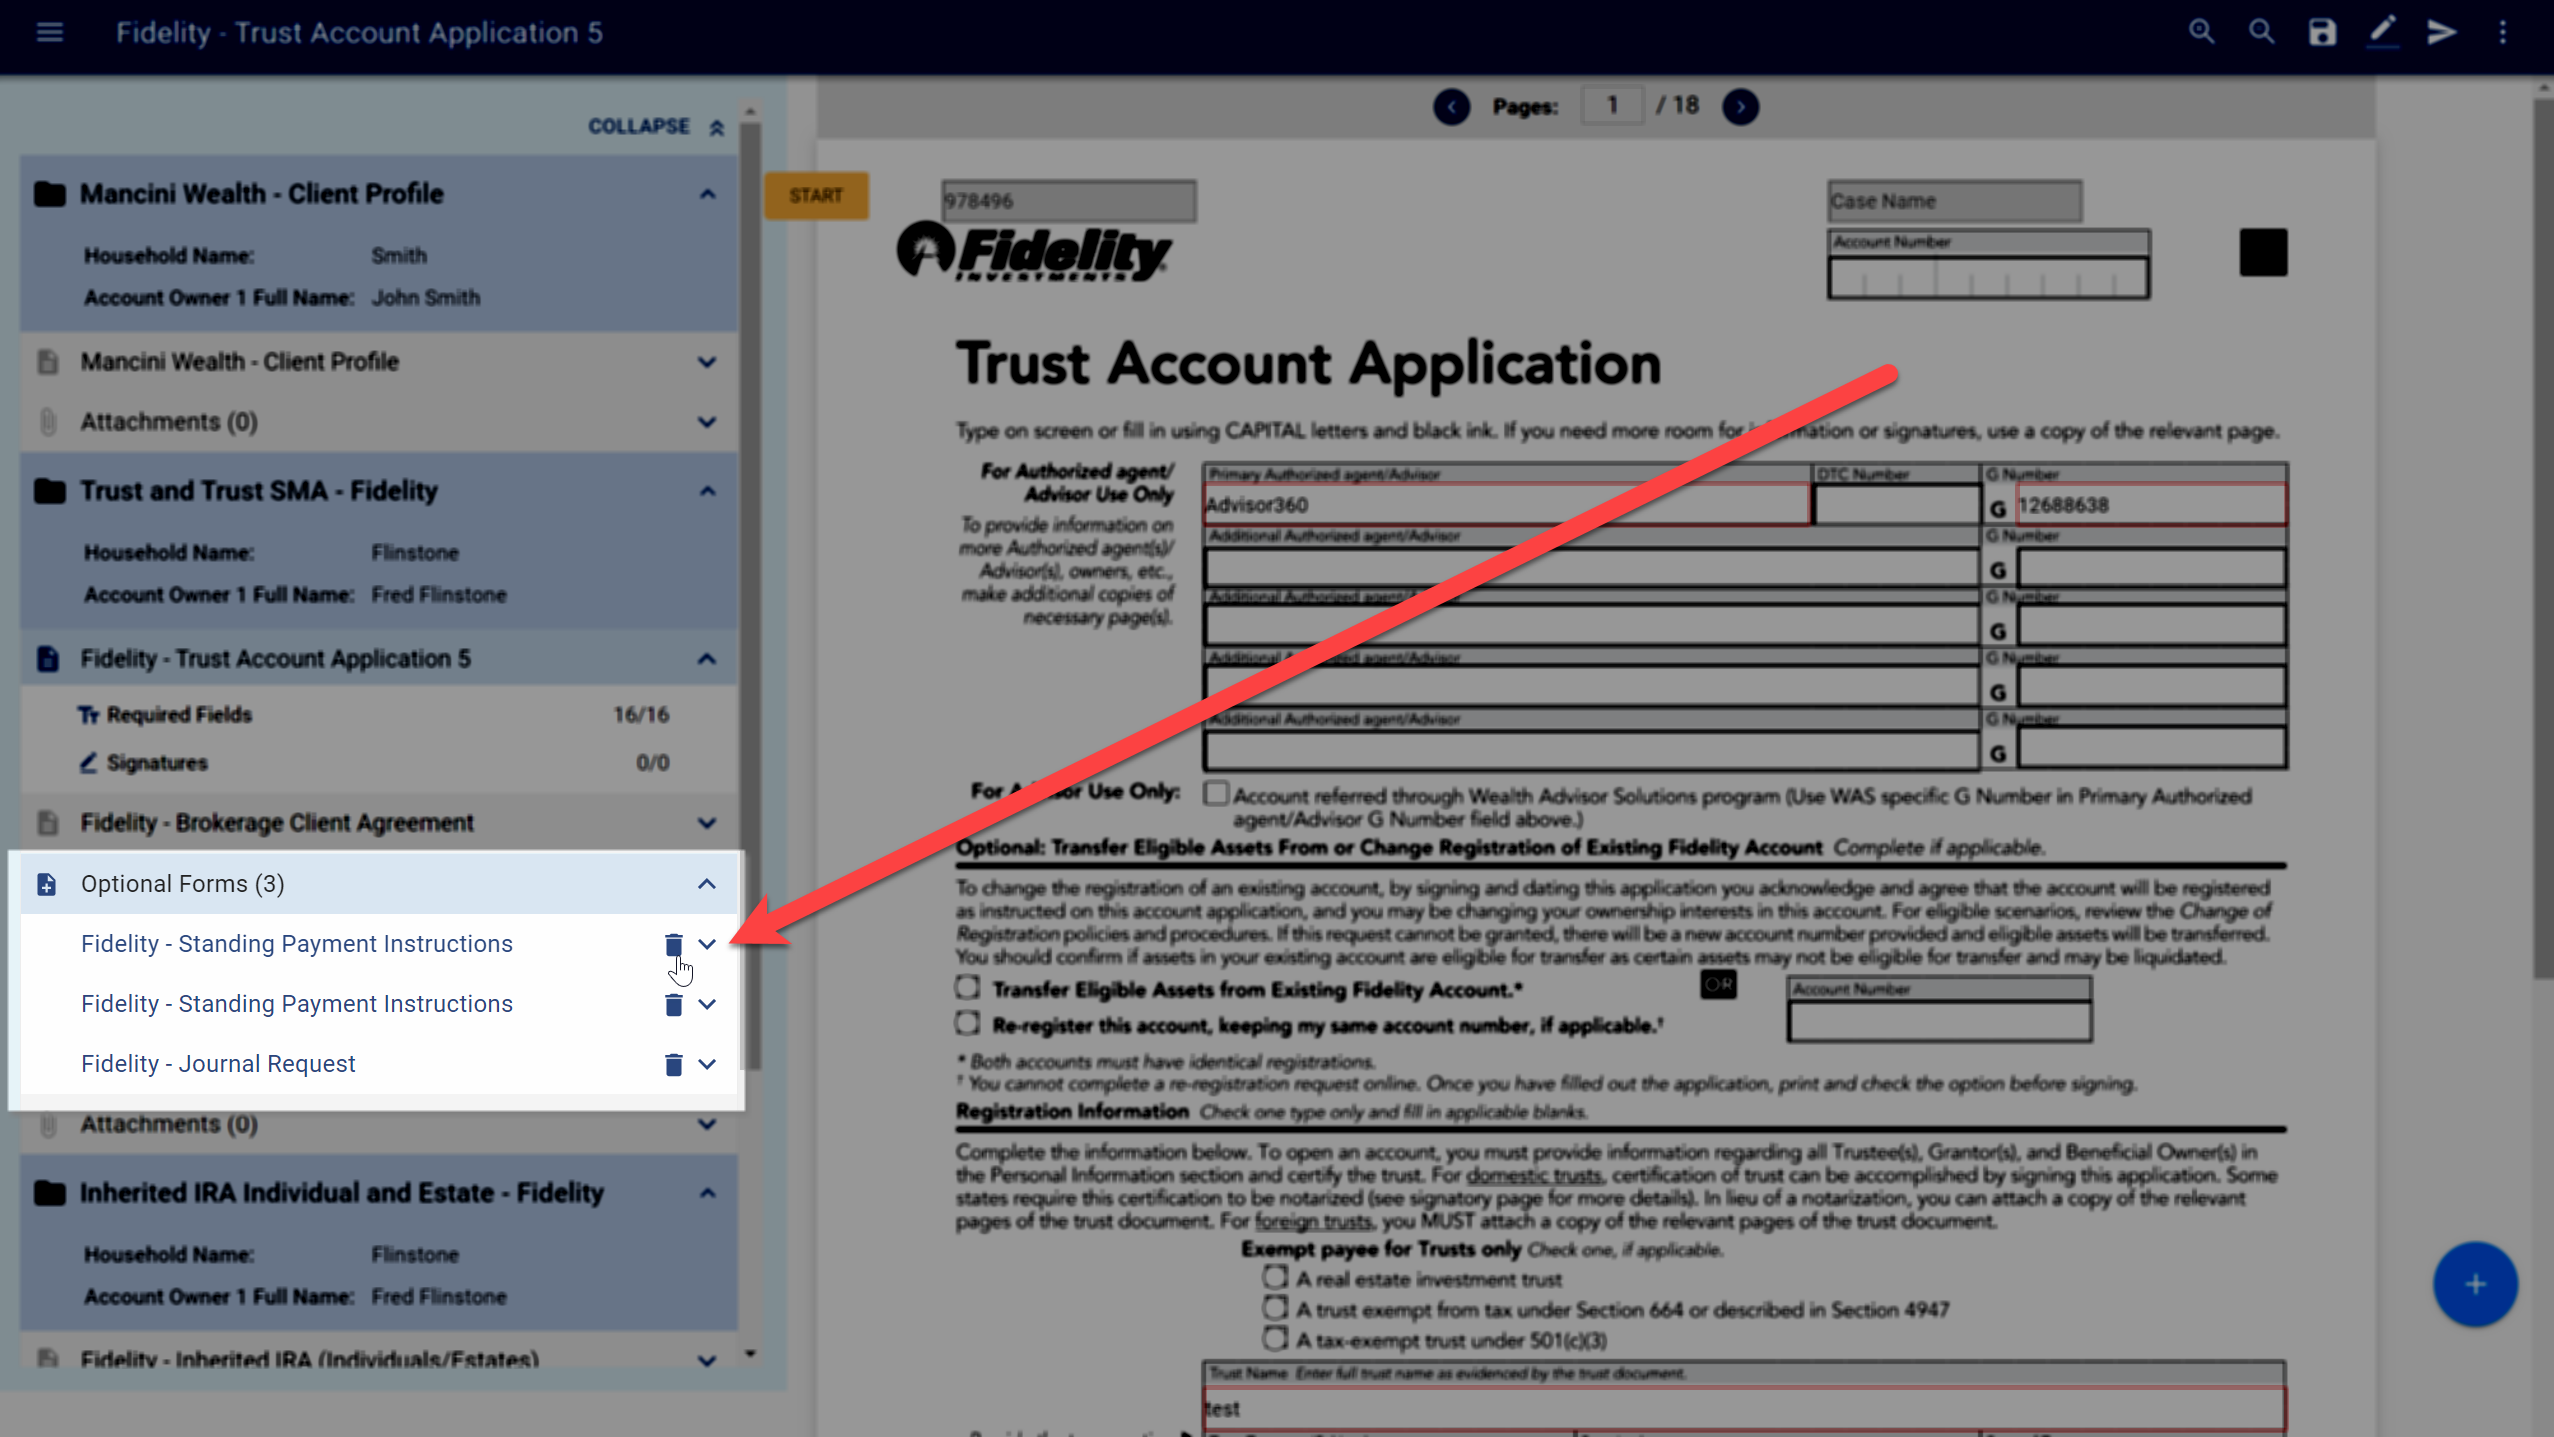This screenshot has width=2554, height=1437.
Task: Open the second Fidelity - Standing Payment Instructions link
Action: (x=297, y=1004)
